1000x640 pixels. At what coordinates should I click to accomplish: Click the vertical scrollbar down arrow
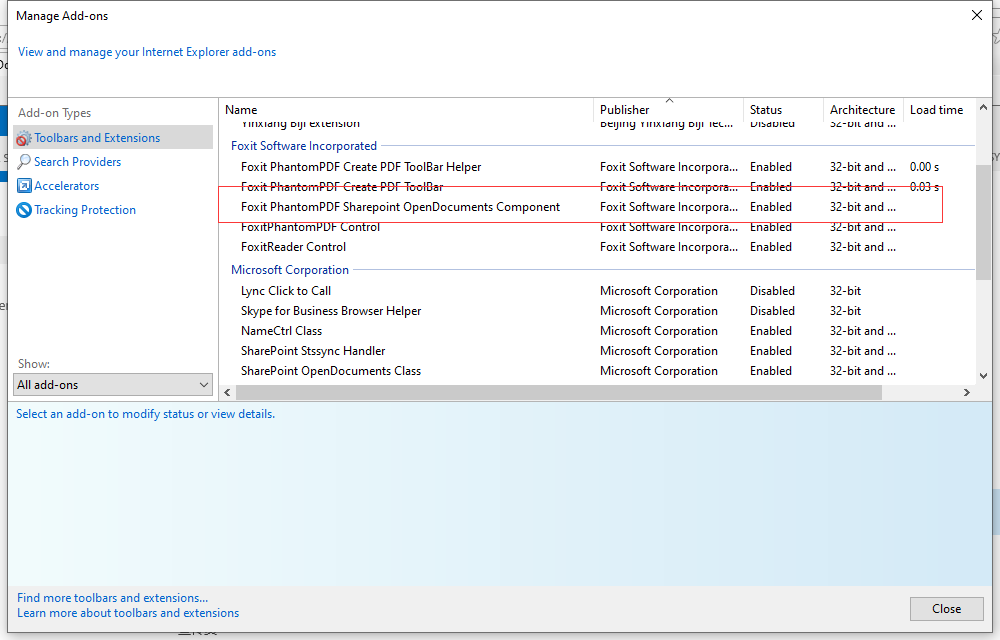[984, 376]
